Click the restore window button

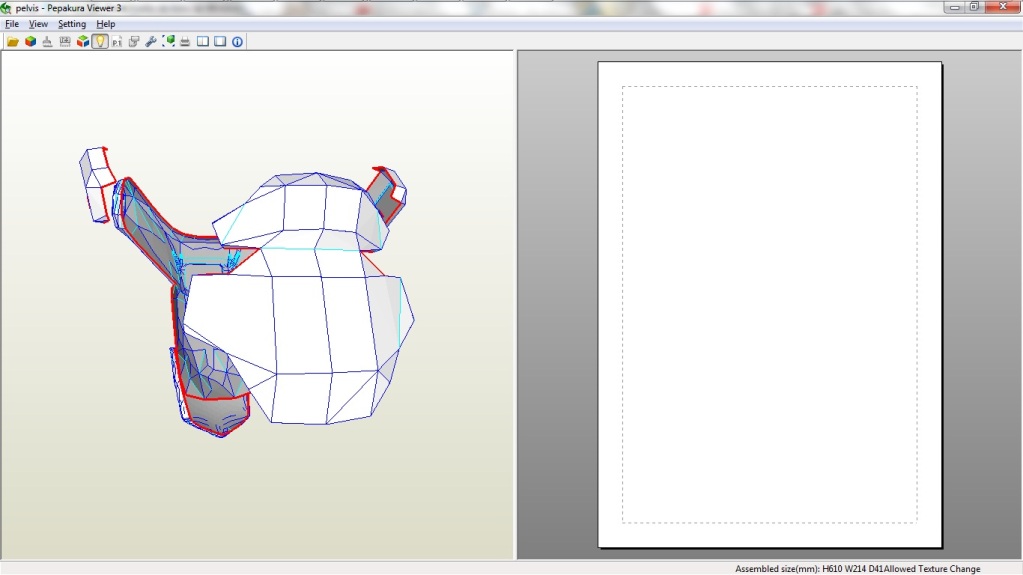(974, 7)
